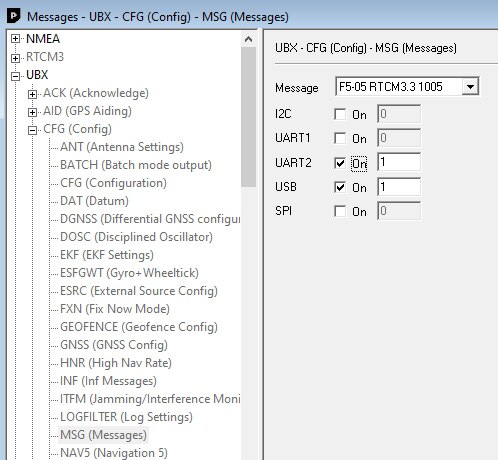
Task: Enable the I2C On checkbox
Action: tap(340, 114)
